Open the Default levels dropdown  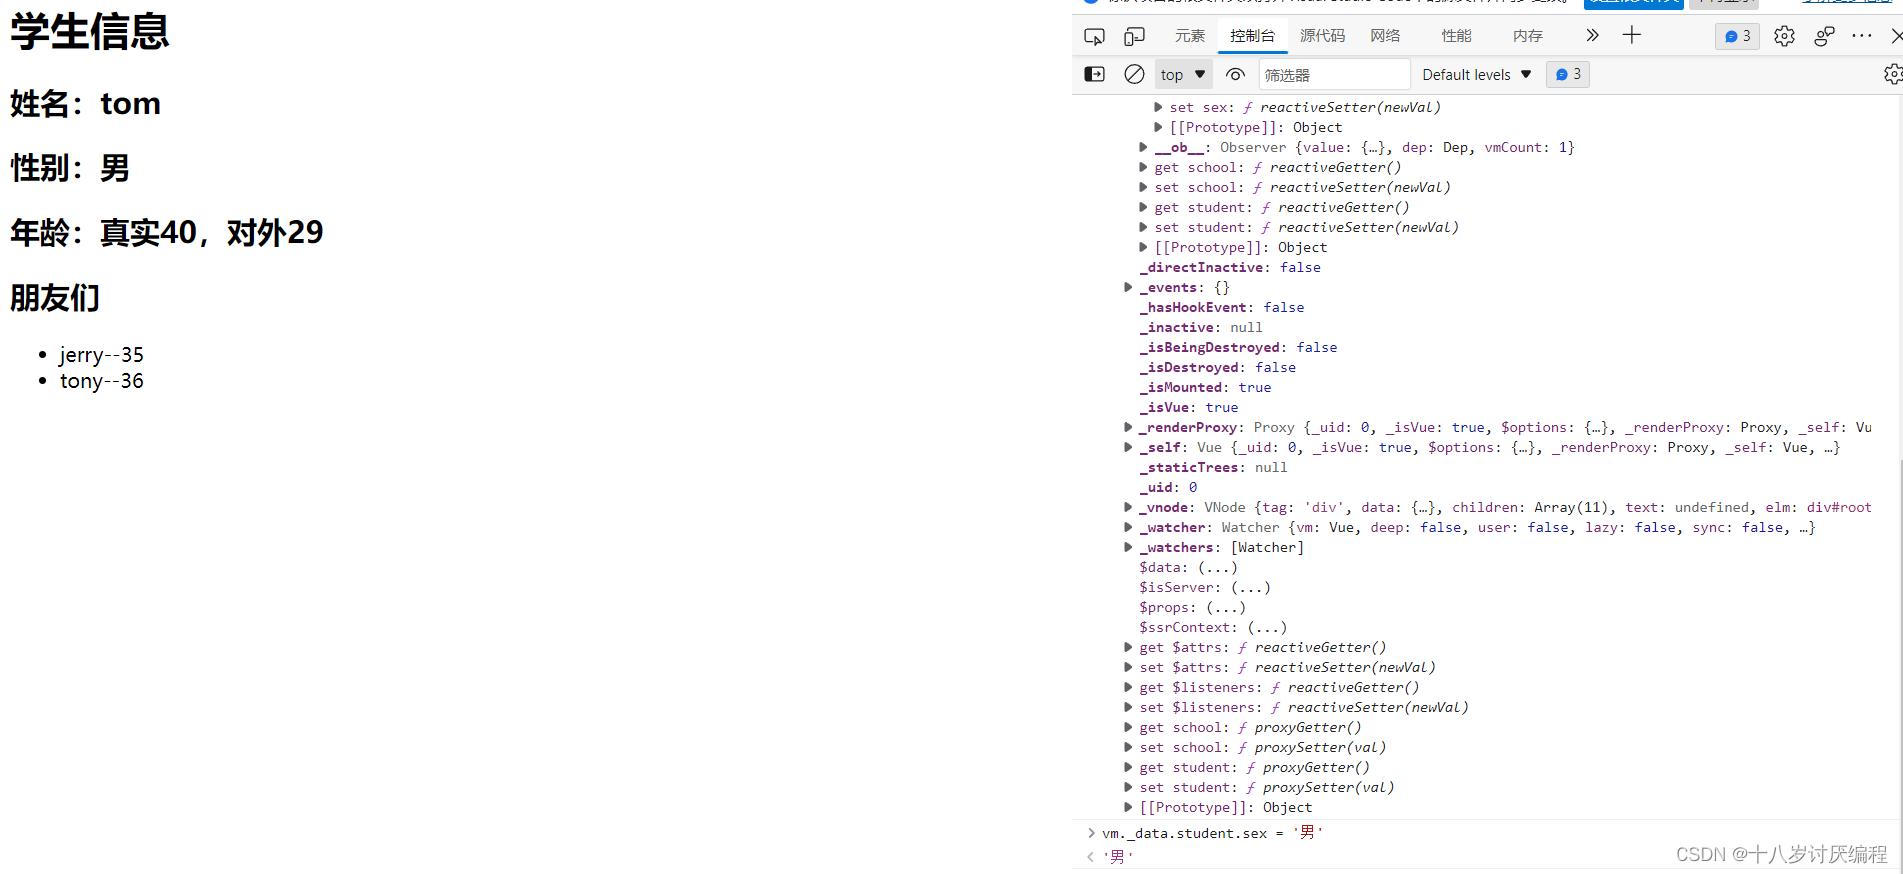pyautogui.click(x=1477, y=74)
